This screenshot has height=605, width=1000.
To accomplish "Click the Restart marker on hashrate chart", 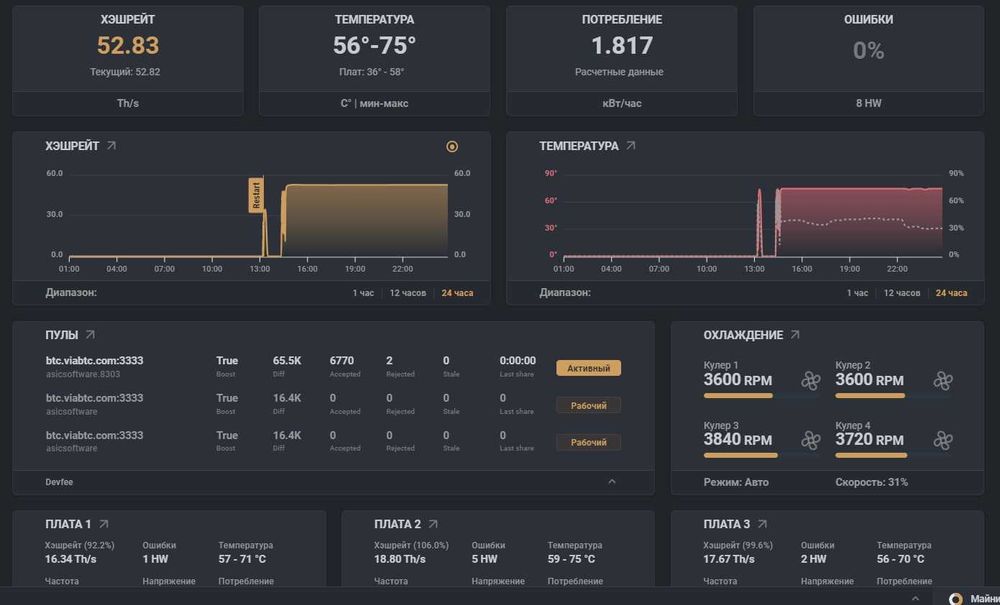I will [256, 196].
